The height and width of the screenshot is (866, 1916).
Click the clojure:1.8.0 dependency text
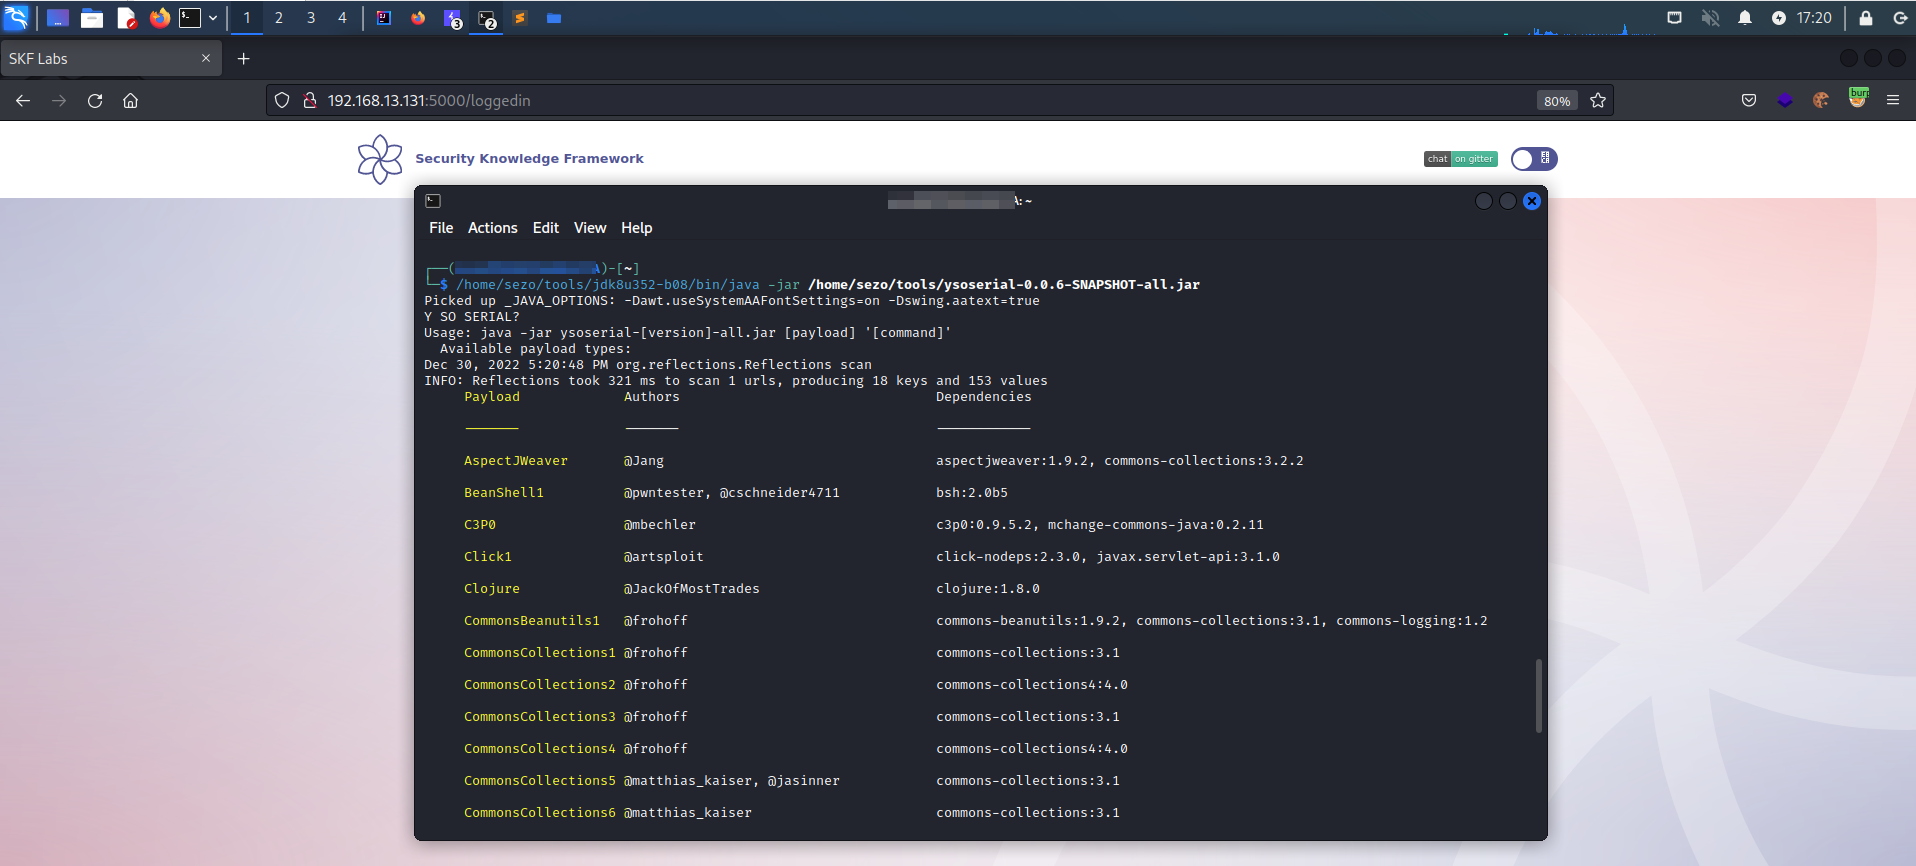988,589
